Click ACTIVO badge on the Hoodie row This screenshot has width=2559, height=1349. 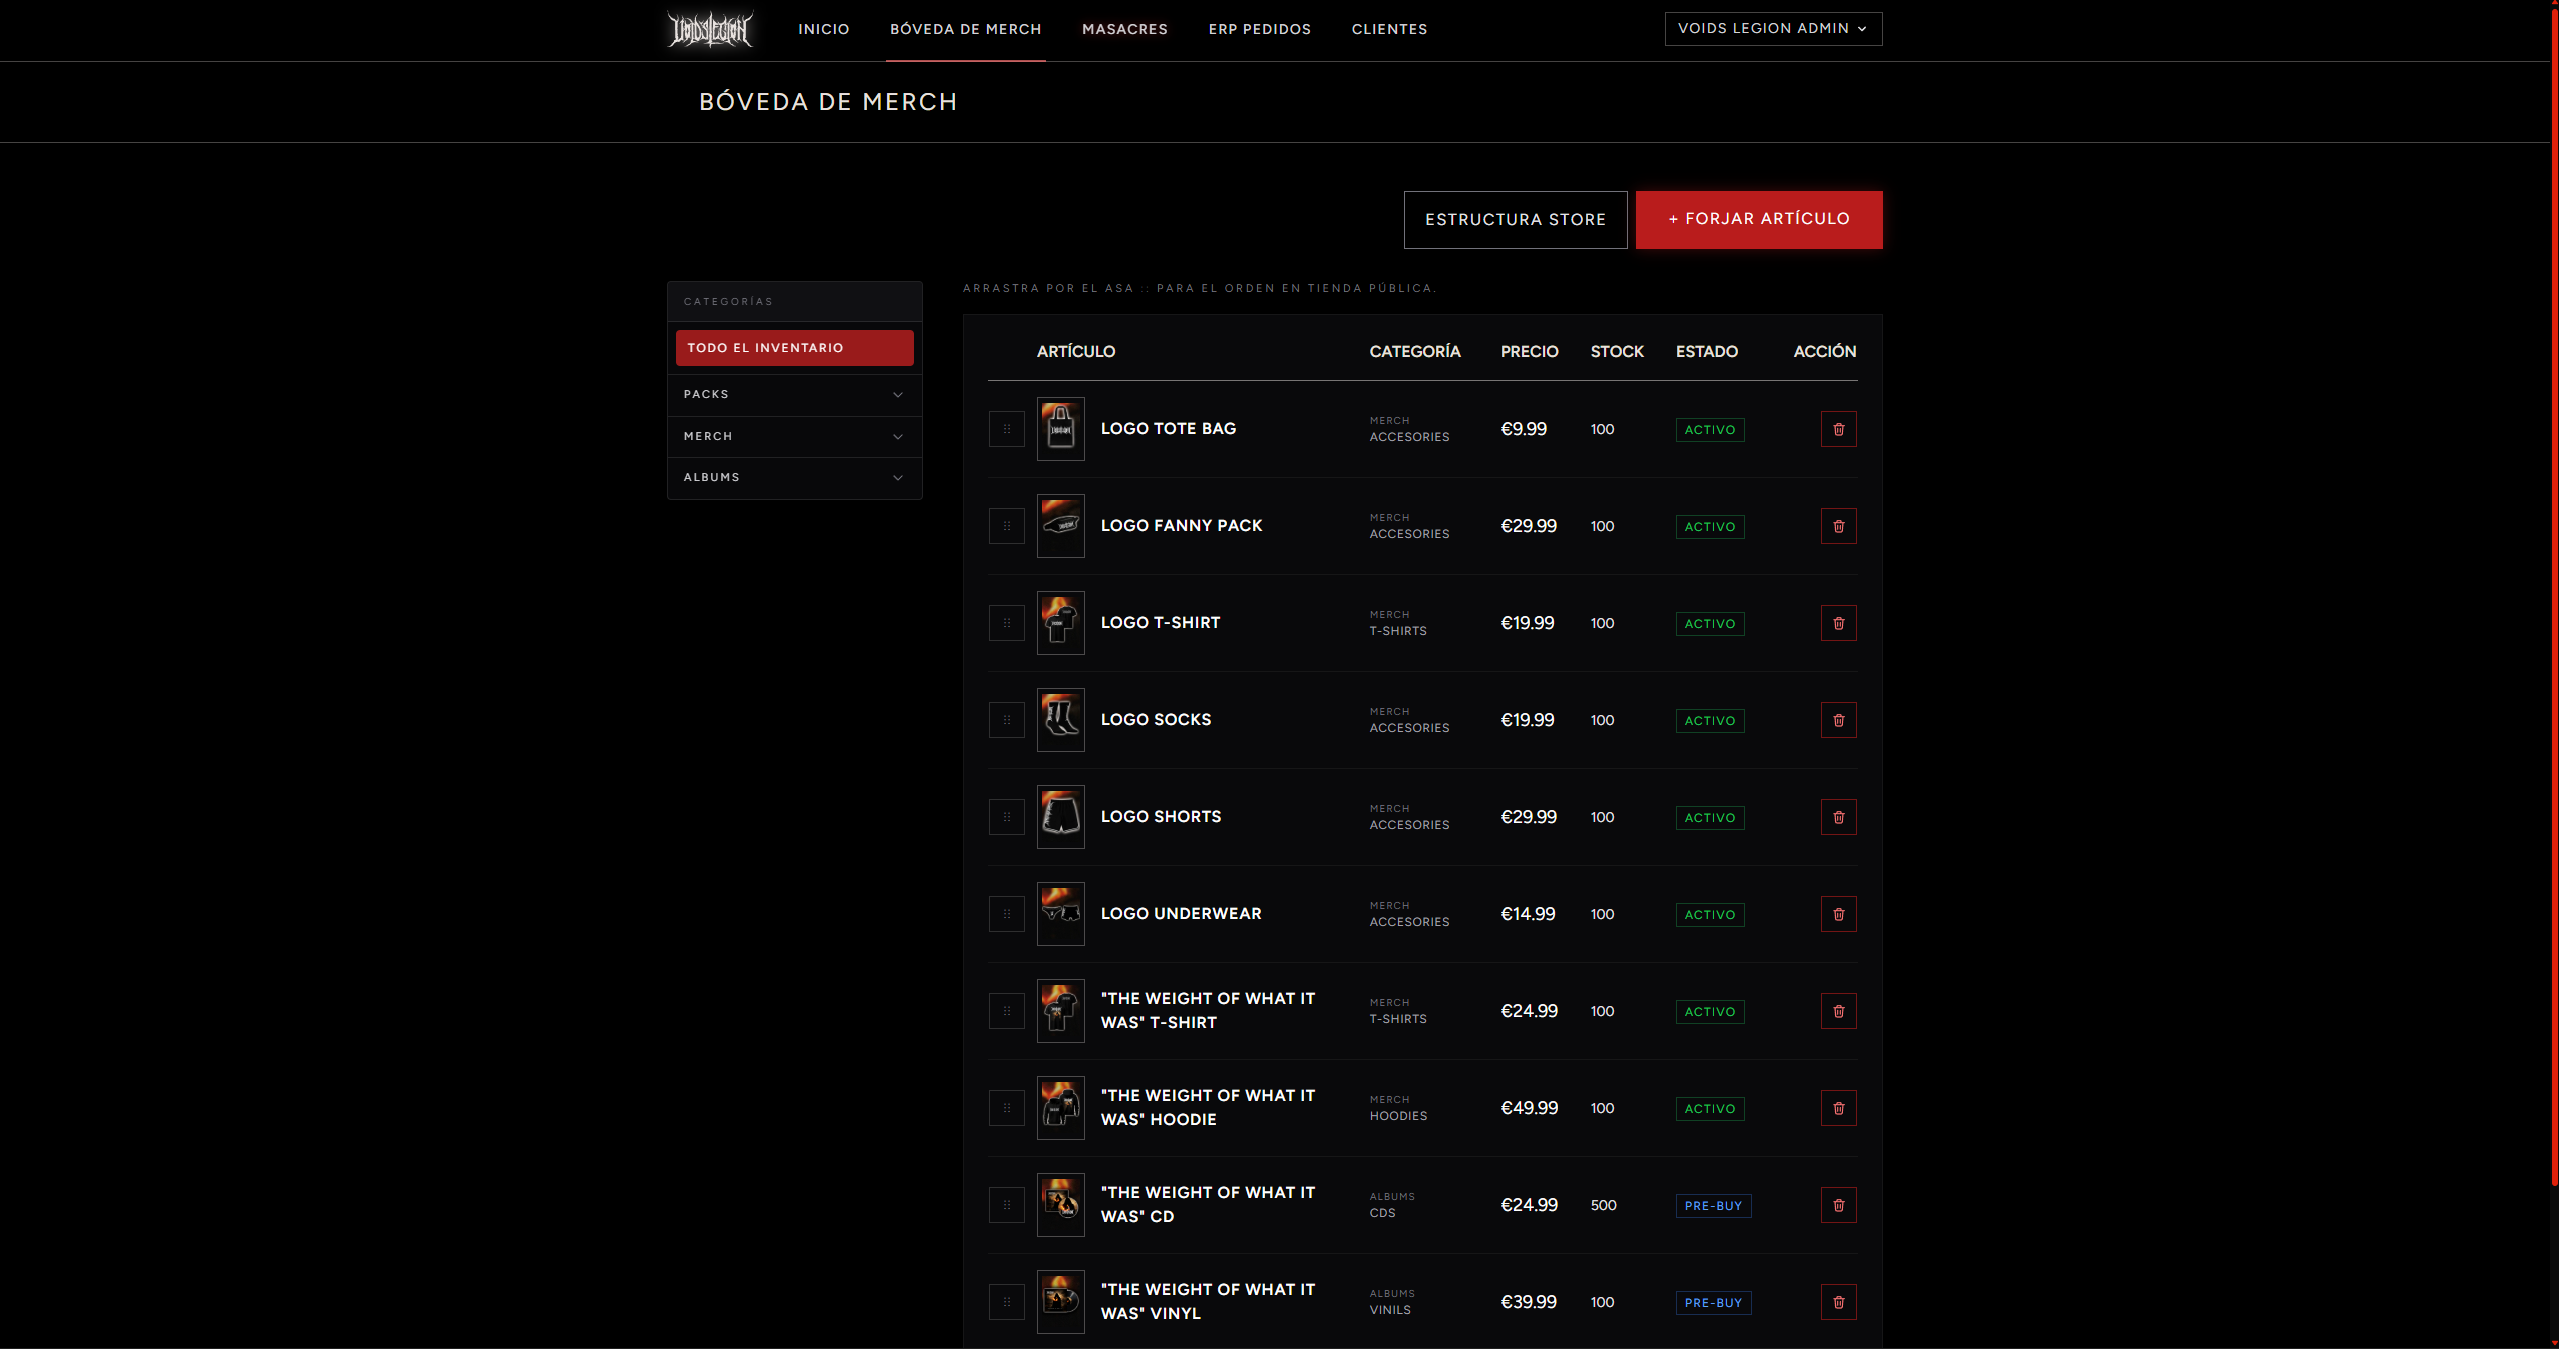(x=1709, y=1108)
